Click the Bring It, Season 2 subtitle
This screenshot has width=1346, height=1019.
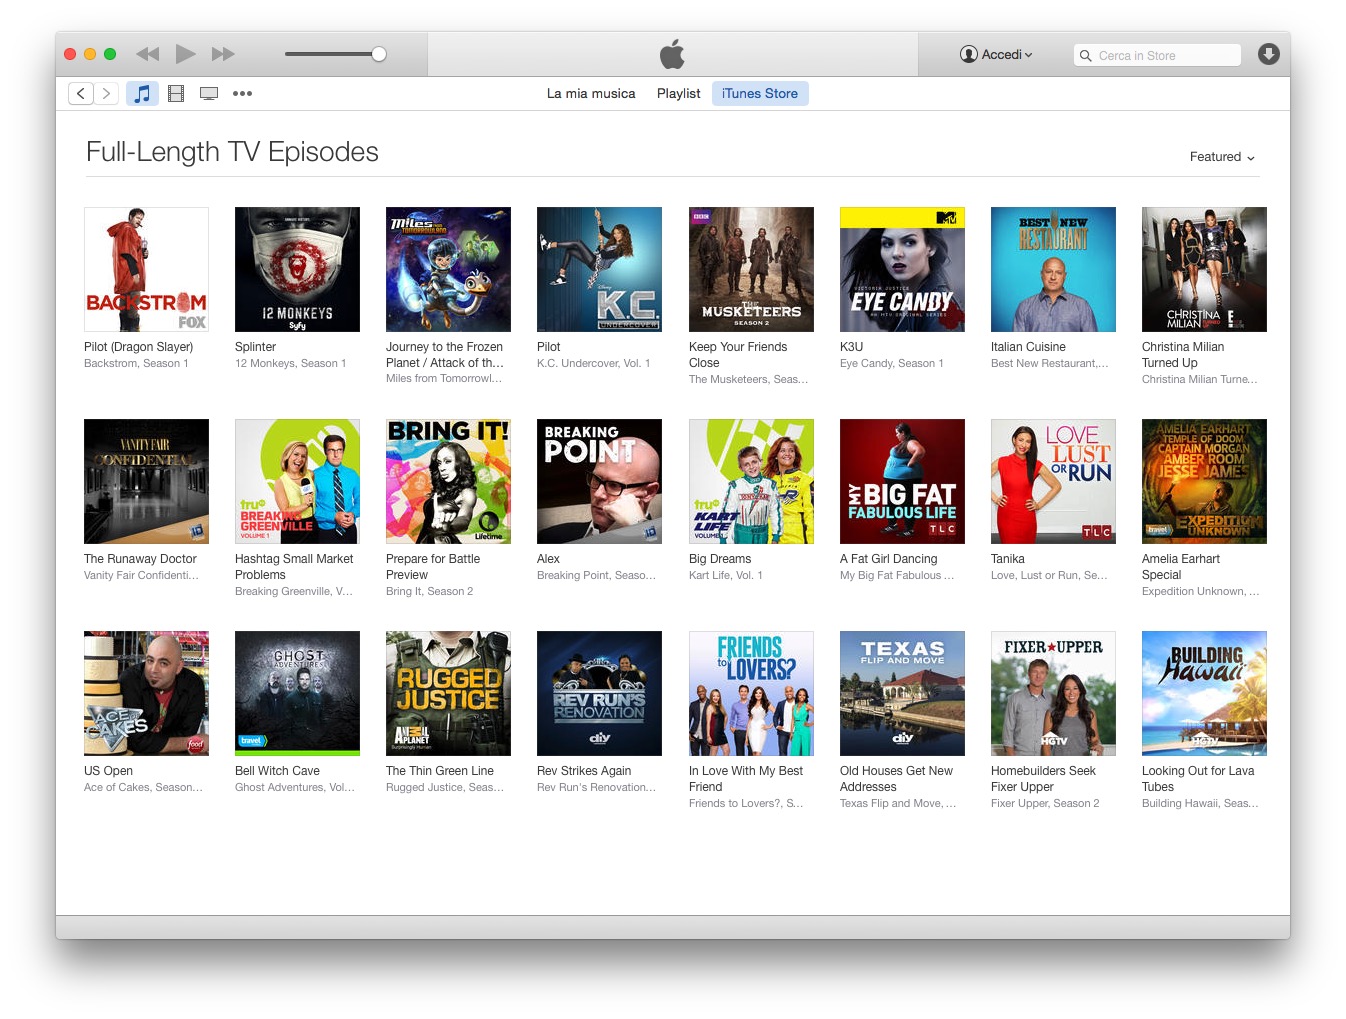pyautogui.click(x=429, y=592)
